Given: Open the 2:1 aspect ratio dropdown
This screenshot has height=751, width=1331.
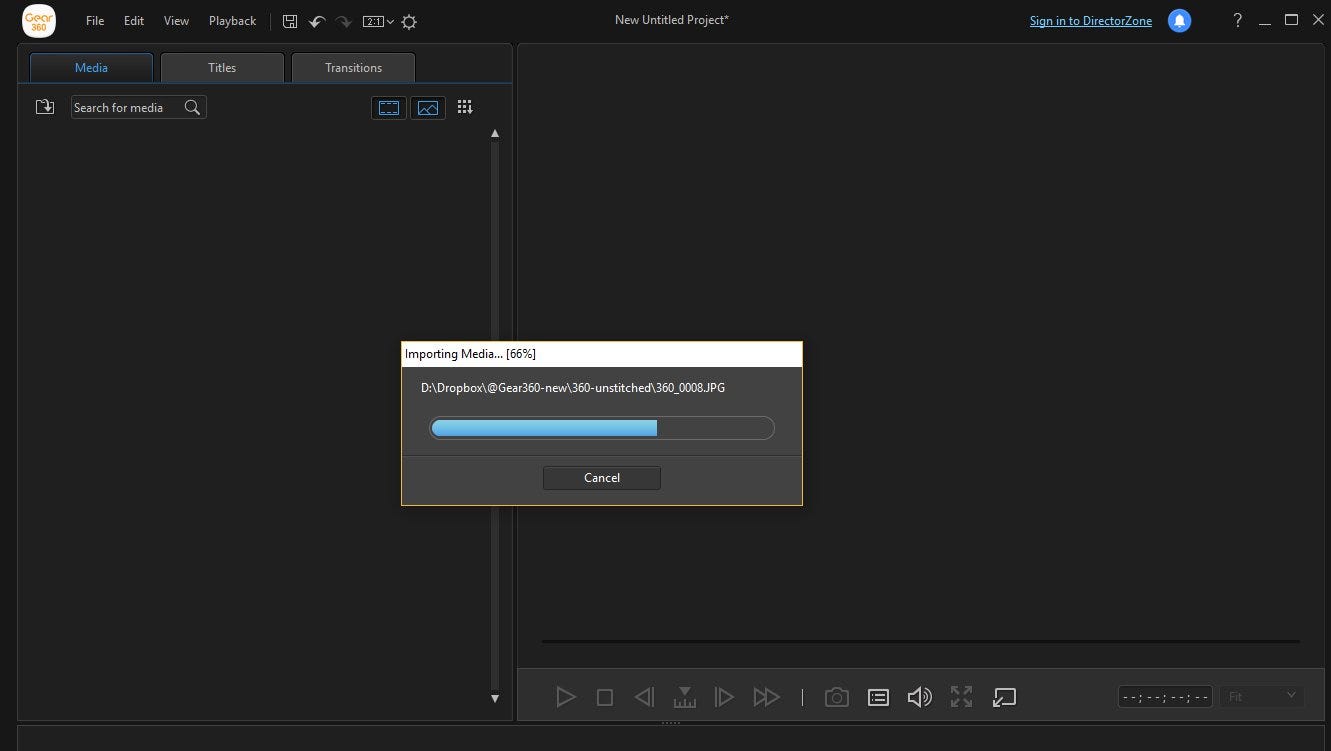Looking at the screenshot, I should [378, 21].
